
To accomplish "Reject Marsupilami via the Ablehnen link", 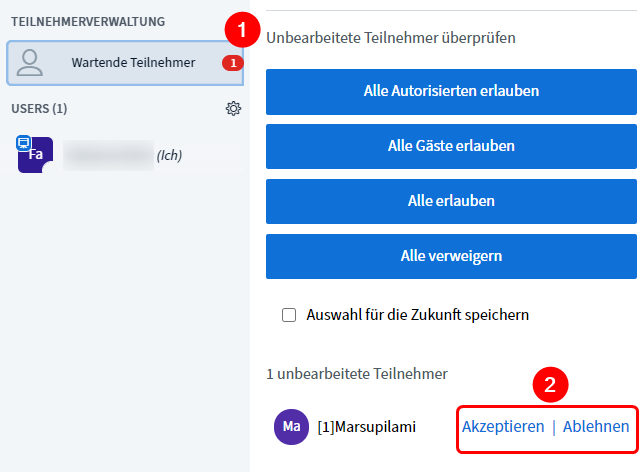I will pyautogui.click(x=596, y=427).
